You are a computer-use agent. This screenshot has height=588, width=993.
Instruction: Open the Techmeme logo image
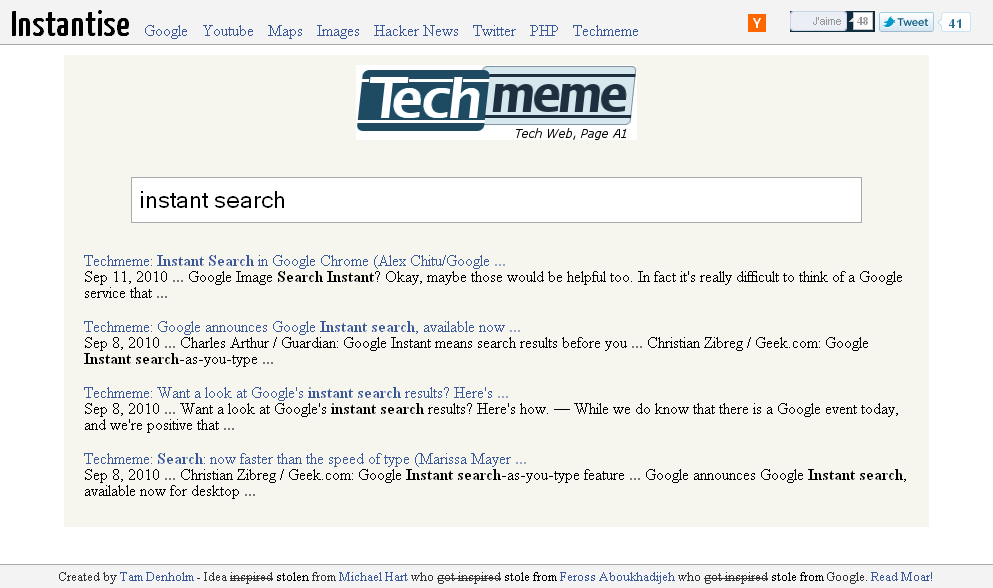(x=496, y=103)
